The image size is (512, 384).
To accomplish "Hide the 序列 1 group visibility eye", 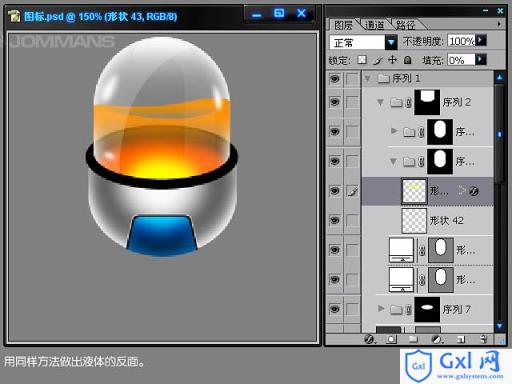I will 335,79.
